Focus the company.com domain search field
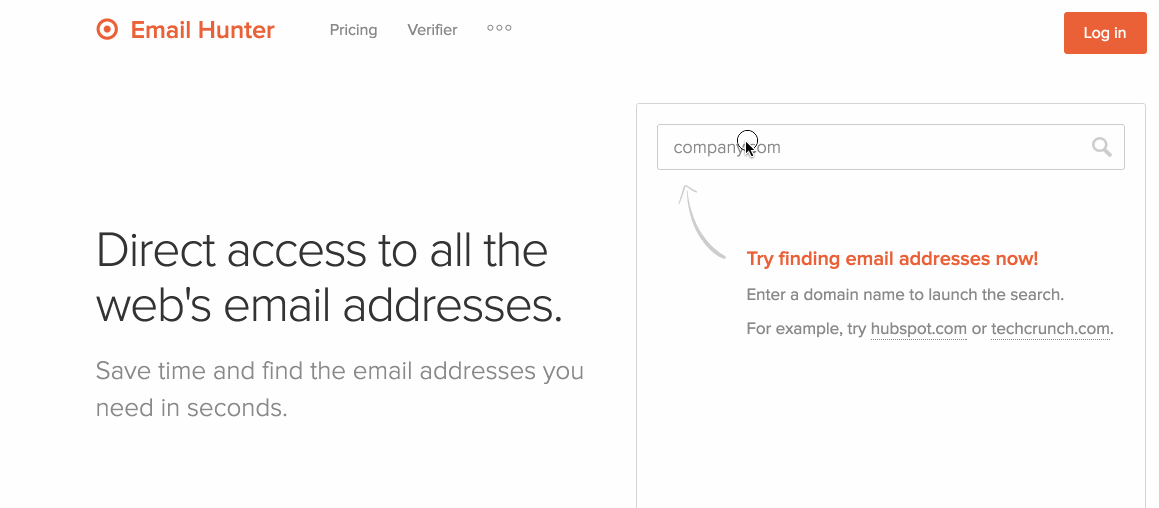This screenshot has width=1159, height=508. coord(870,147)
